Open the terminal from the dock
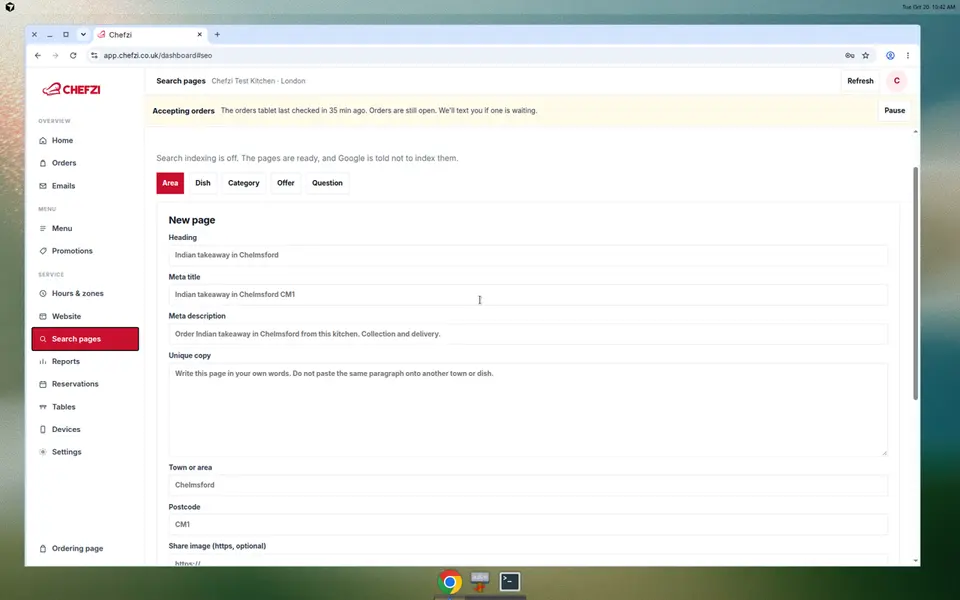Viewport: 960px width, 600px height. point(509,581)
